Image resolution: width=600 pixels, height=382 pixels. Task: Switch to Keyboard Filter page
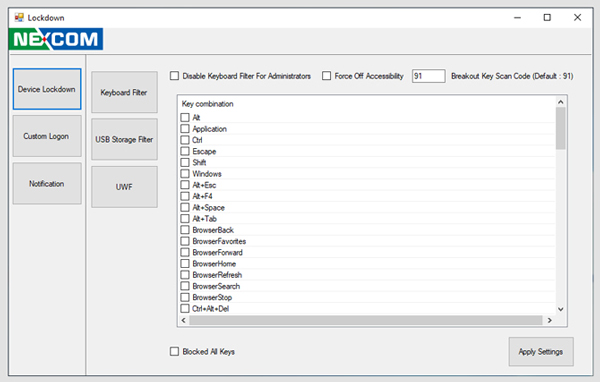click(124, 92)
